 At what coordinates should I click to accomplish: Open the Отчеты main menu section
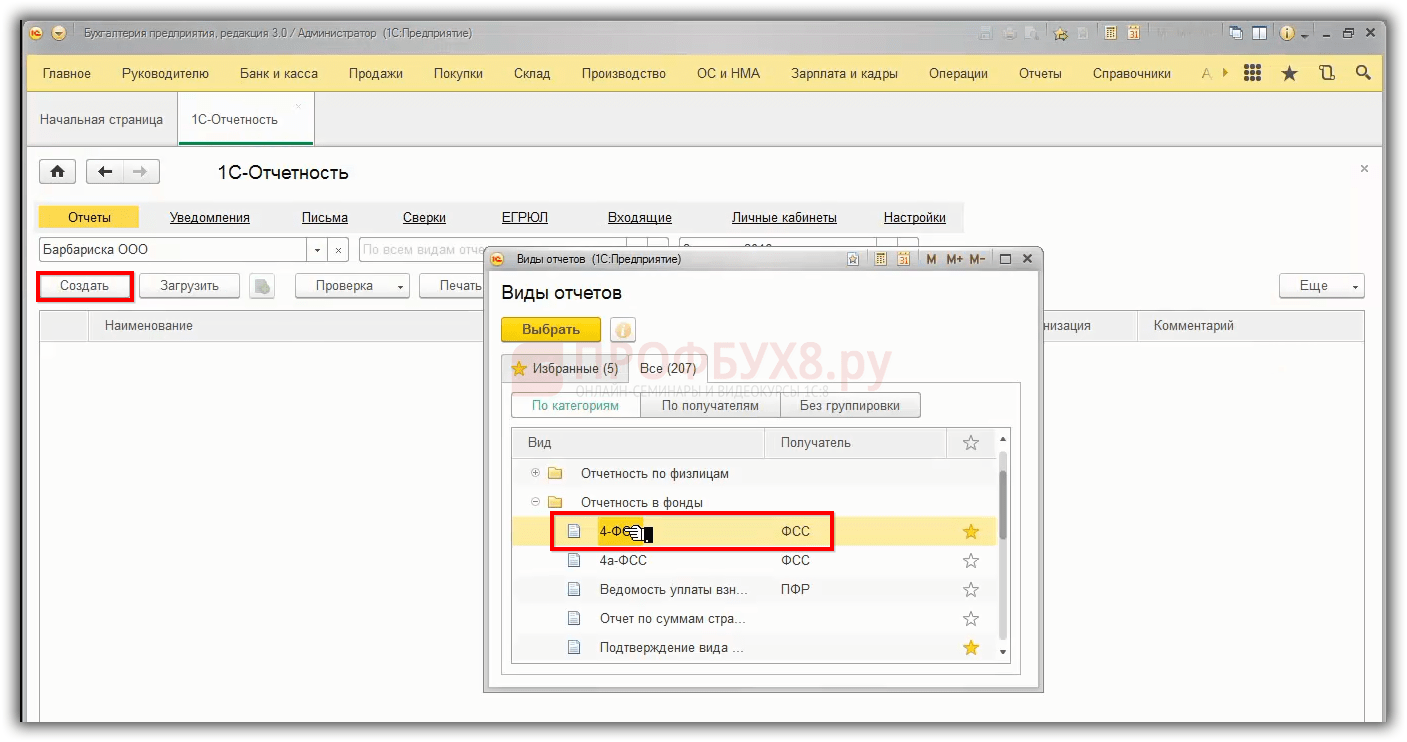tap(1040, 73)
